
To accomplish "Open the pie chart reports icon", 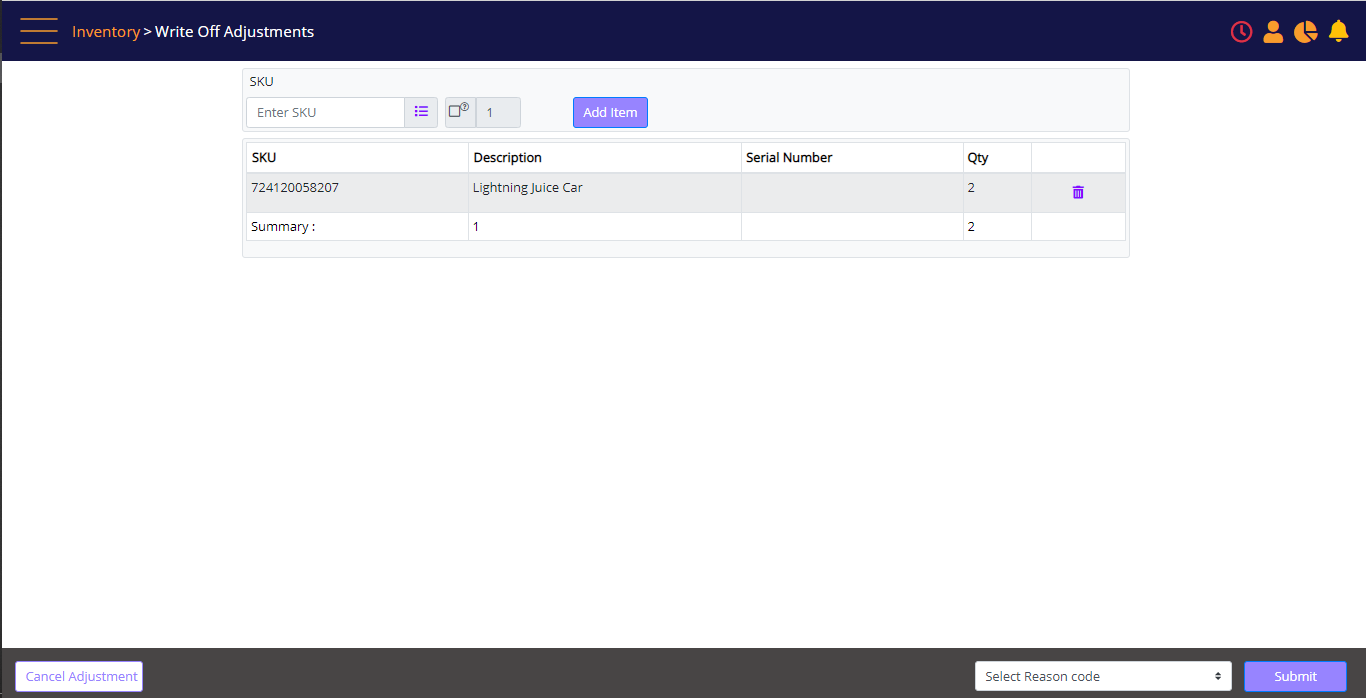I will [x=1305, y=32].
